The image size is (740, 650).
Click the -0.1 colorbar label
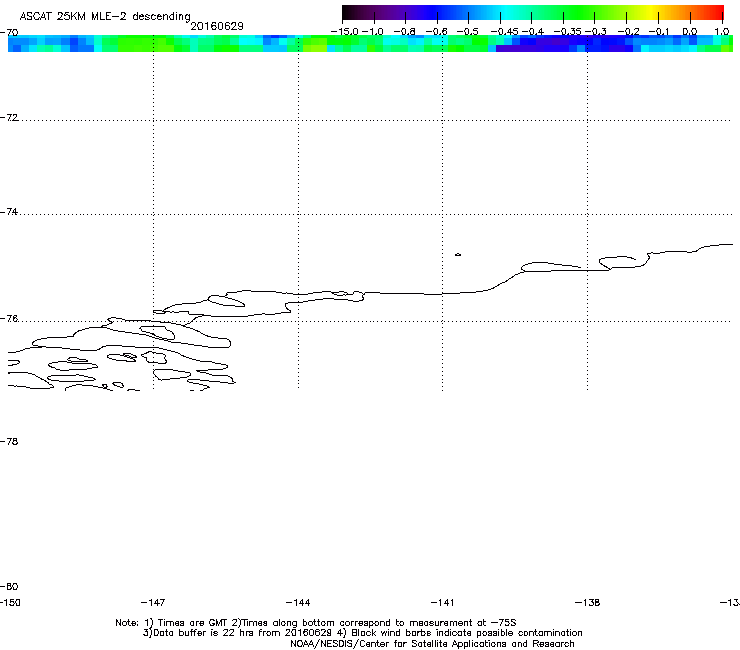point(659,32)
